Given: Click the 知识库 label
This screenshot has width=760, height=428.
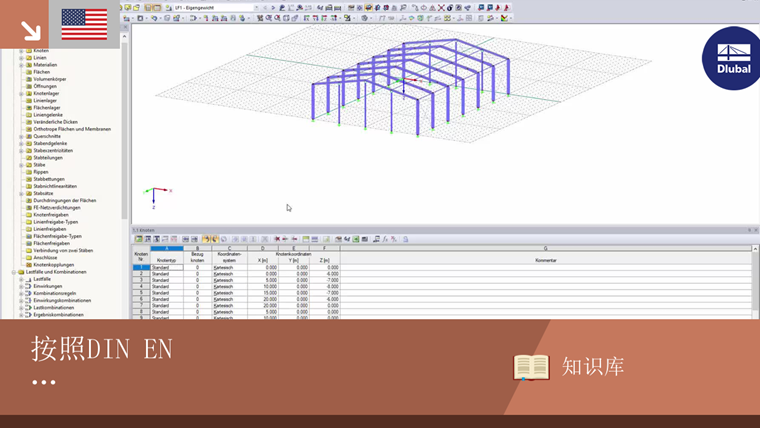Looking at the screenshot, I should click(x=593, y=366).
